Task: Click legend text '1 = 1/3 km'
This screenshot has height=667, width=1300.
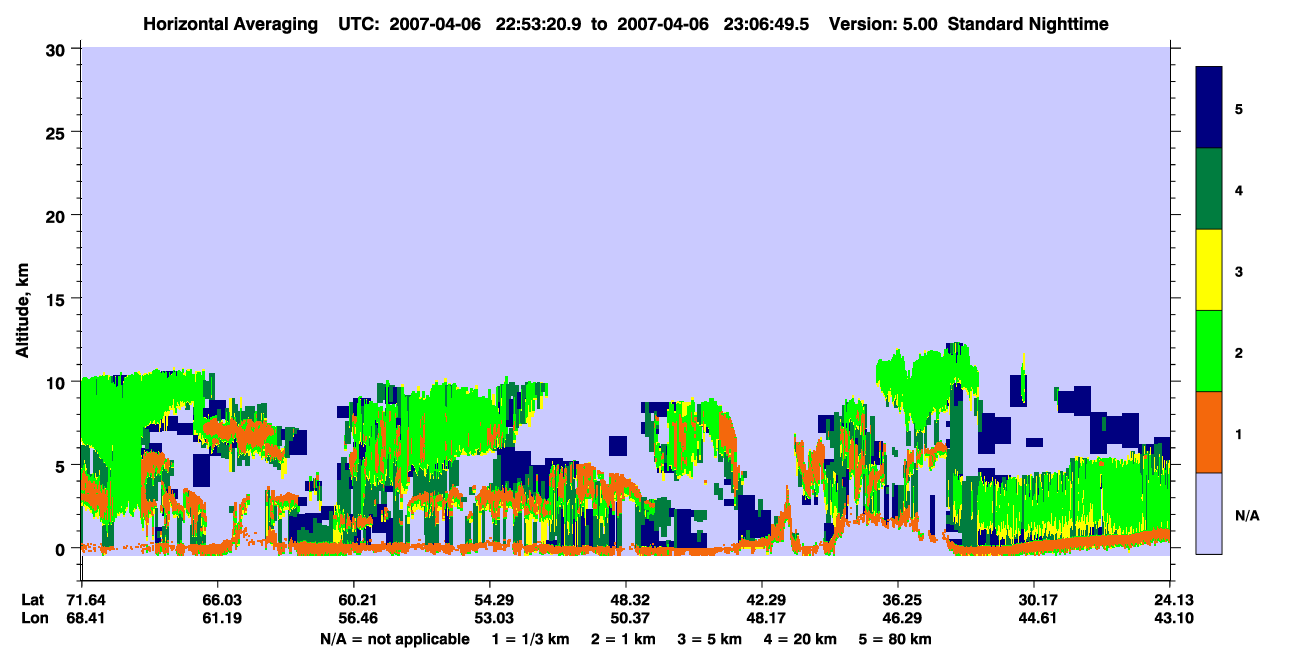Action: click(x=528, y=639)
